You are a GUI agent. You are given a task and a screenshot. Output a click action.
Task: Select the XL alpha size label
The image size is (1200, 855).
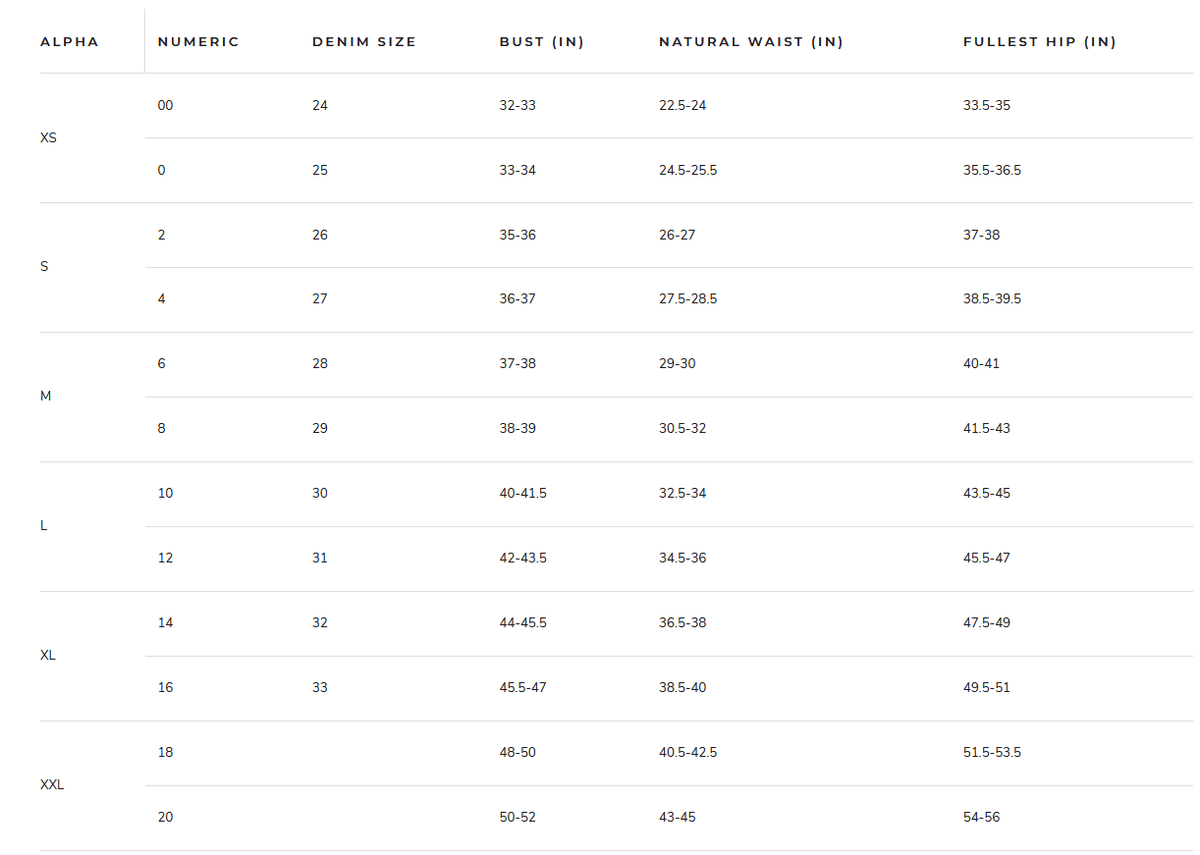pos(48,655)
